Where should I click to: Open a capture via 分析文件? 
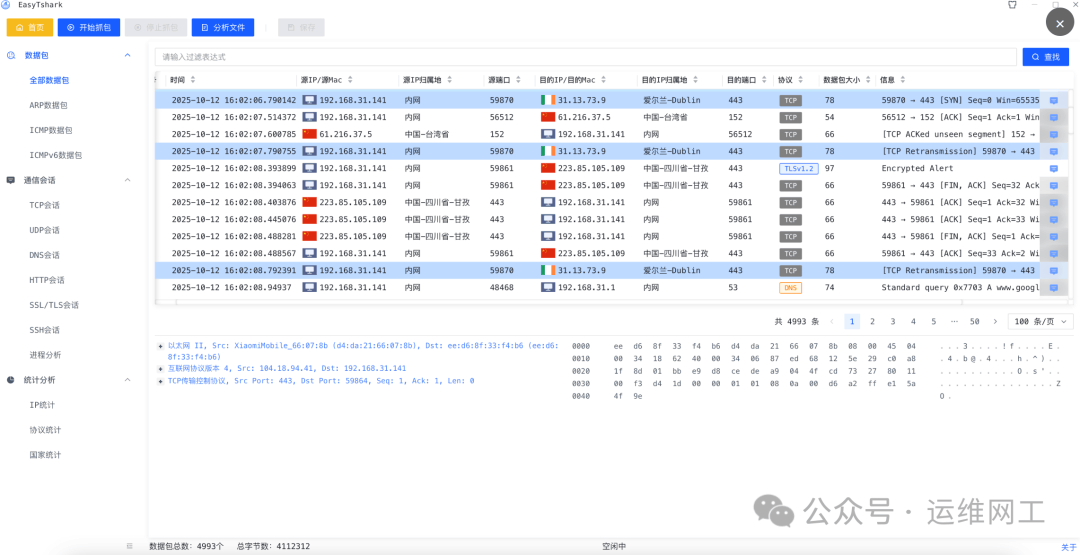pos(222,28)
